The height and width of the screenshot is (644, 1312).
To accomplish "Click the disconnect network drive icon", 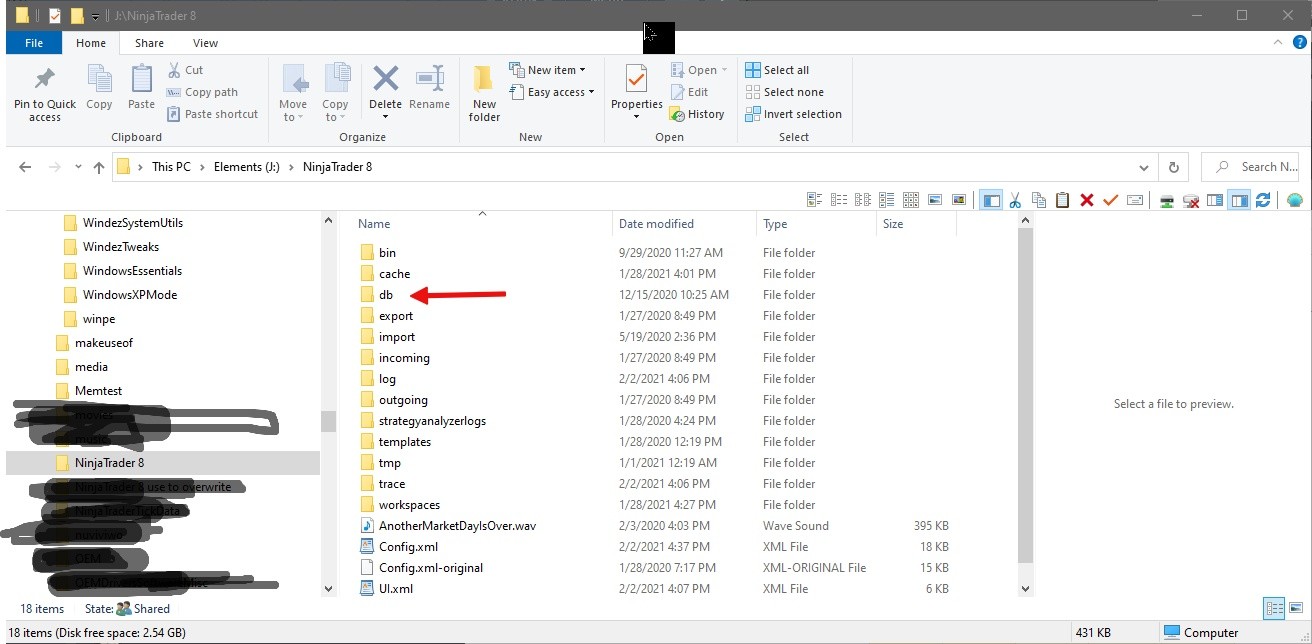I will point(1191,200).
